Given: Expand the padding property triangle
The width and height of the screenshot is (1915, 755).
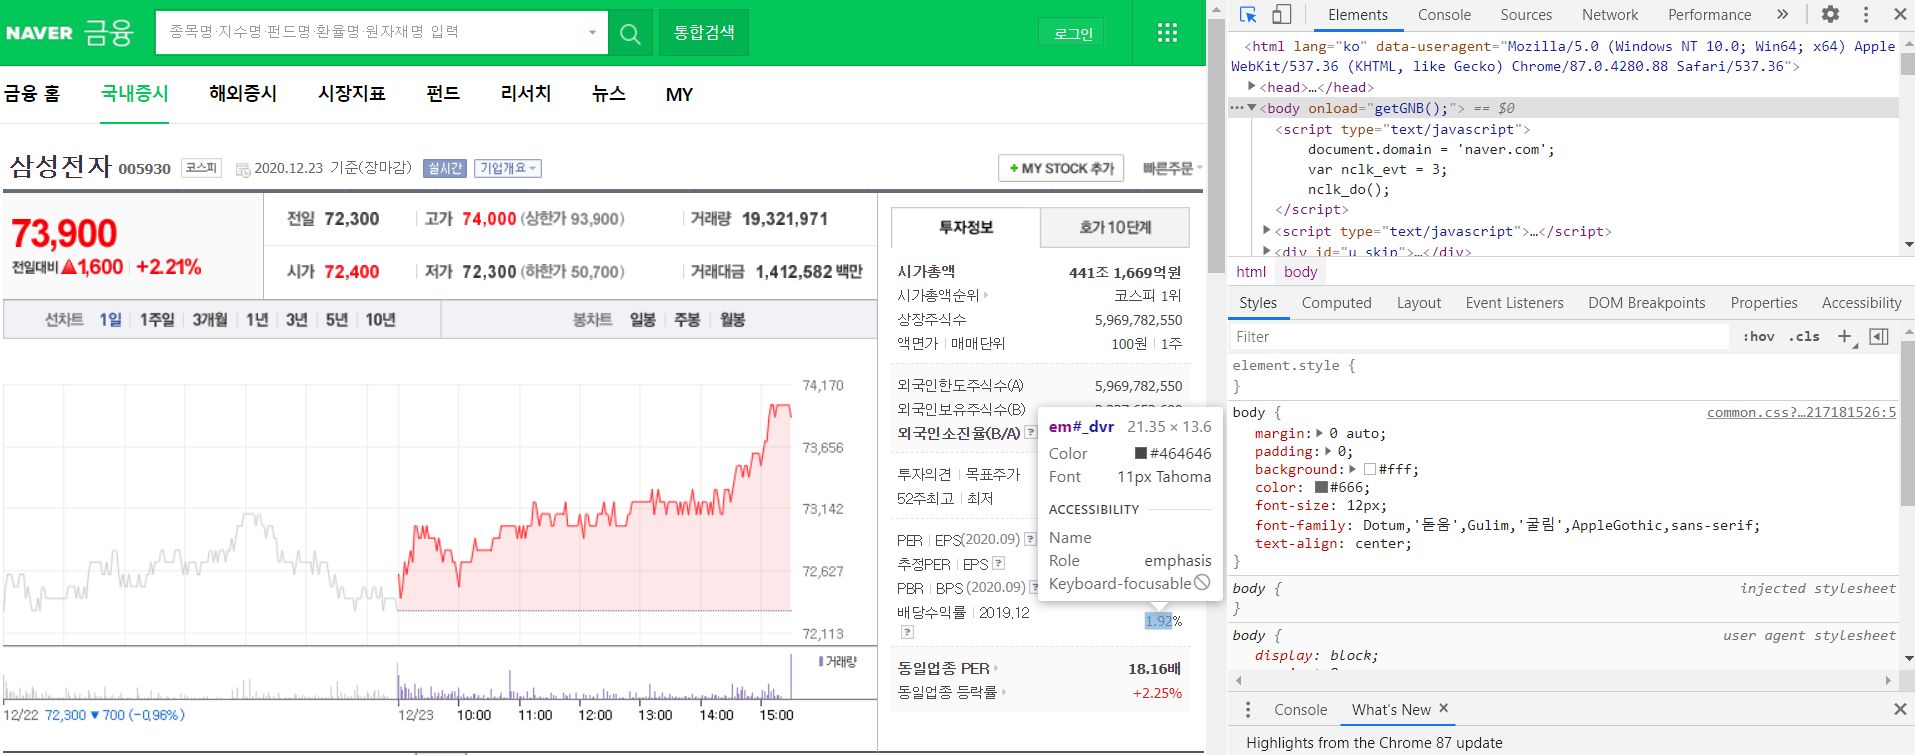Looking at the screenshot, I should 1328,451.
